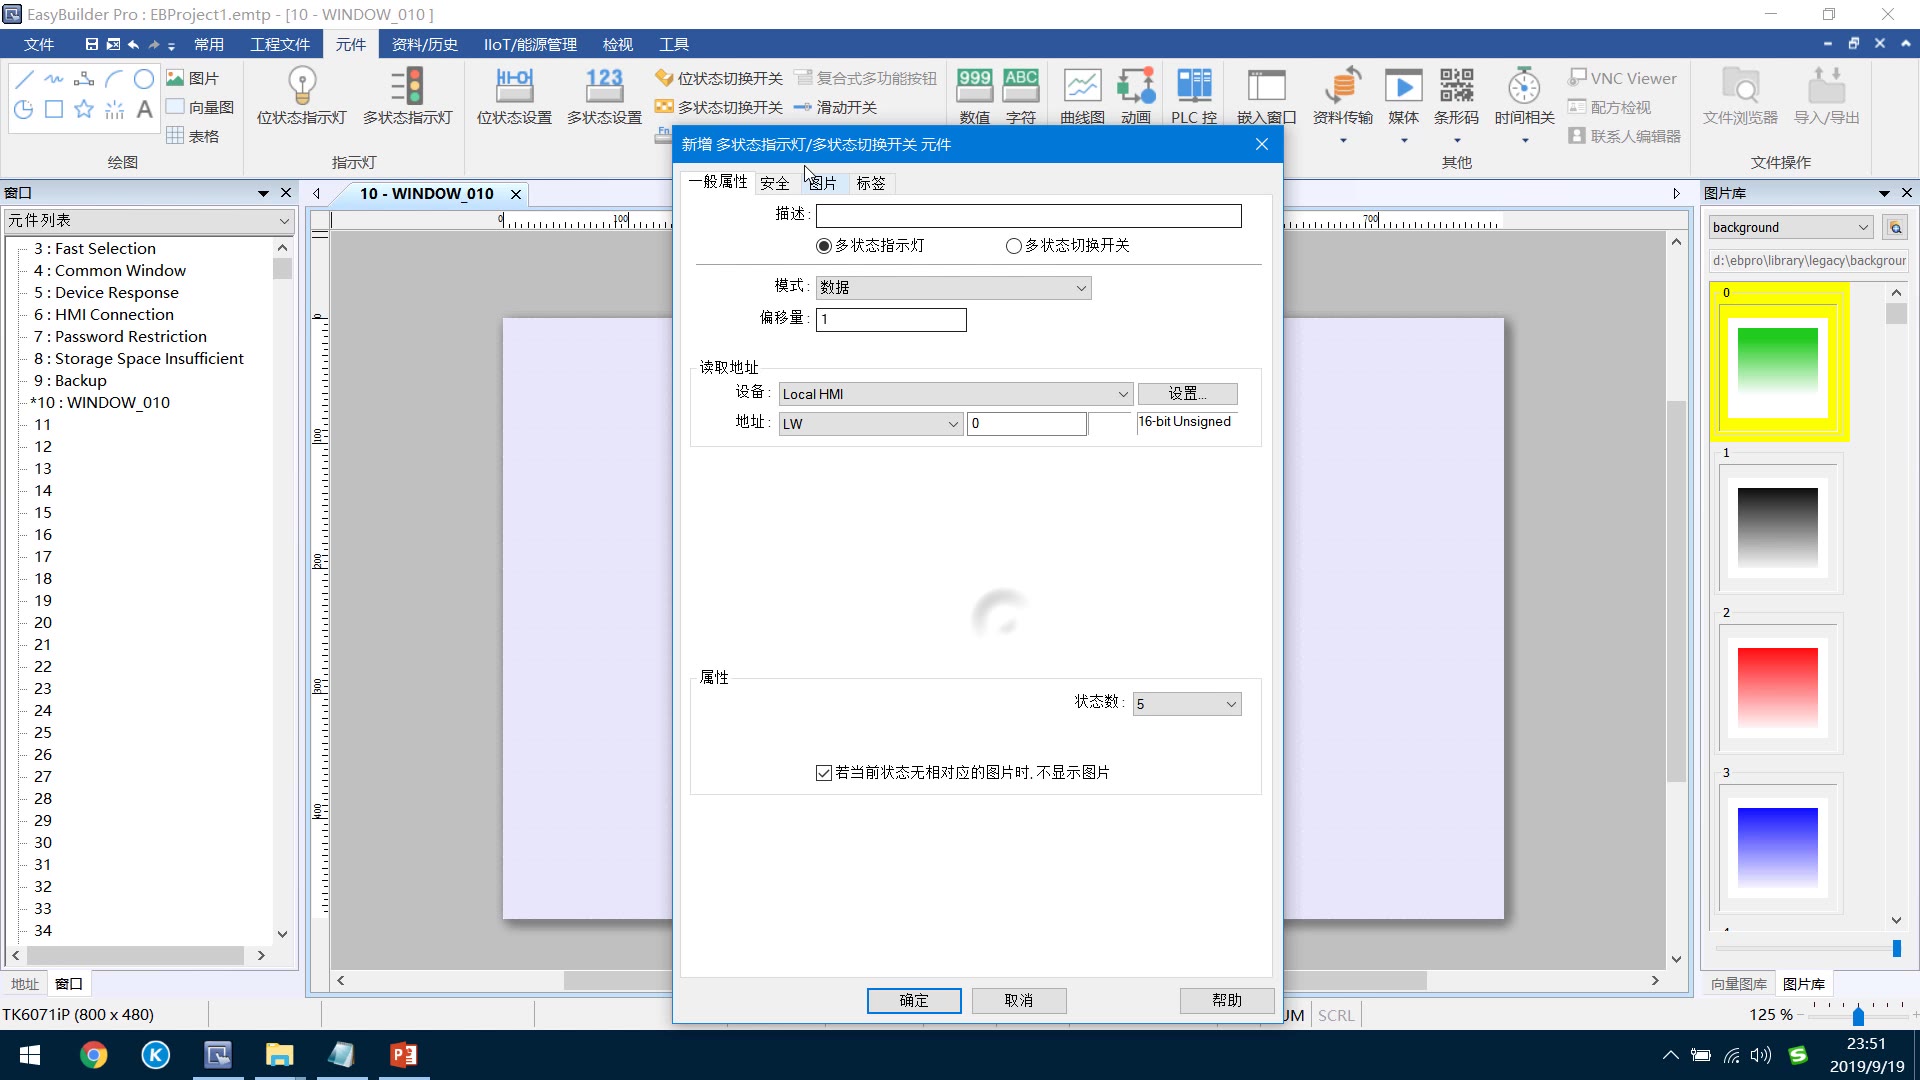Click the bit lamp (位状态指示灯) bulb icon
Screen dimensions: 1920x1080
(301, 87)
